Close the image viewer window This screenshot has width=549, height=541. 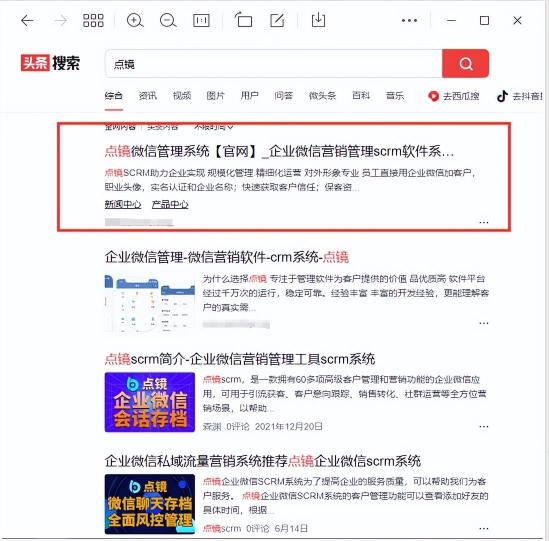pos(517,21)
